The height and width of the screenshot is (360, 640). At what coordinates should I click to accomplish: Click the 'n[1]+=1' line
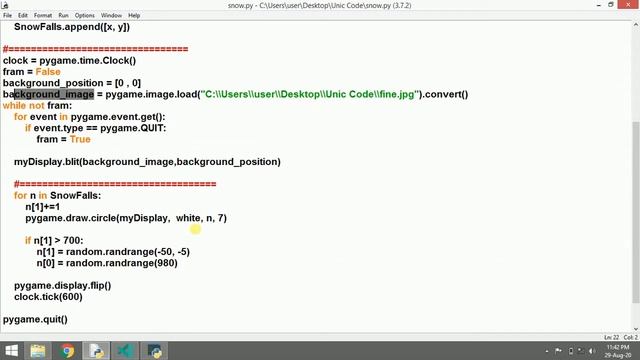point(42,207)
